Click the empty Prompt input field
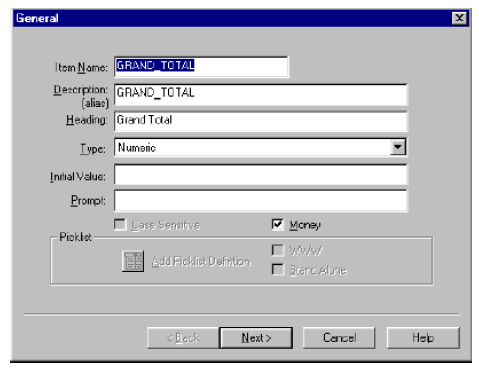Image resolution: width=479 pixels, height=369 pixels. (260, 200)
